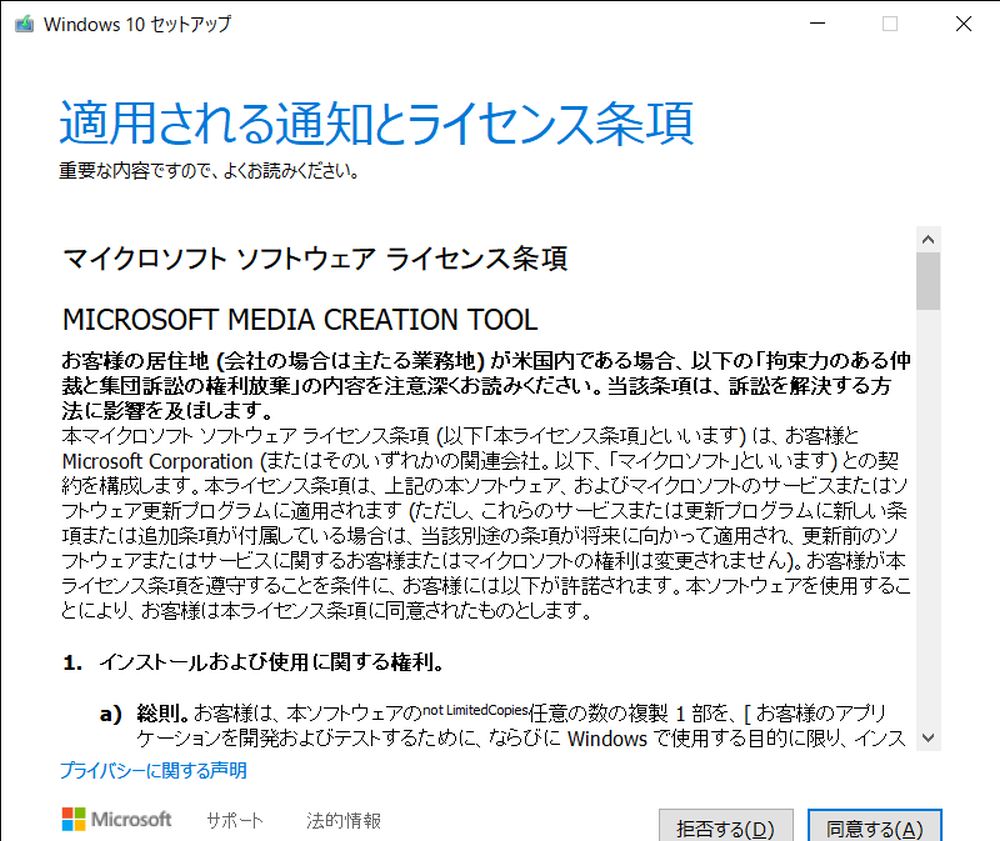Close the Windows 10 Setup window
1000x841 pixels.
point(964,24)
